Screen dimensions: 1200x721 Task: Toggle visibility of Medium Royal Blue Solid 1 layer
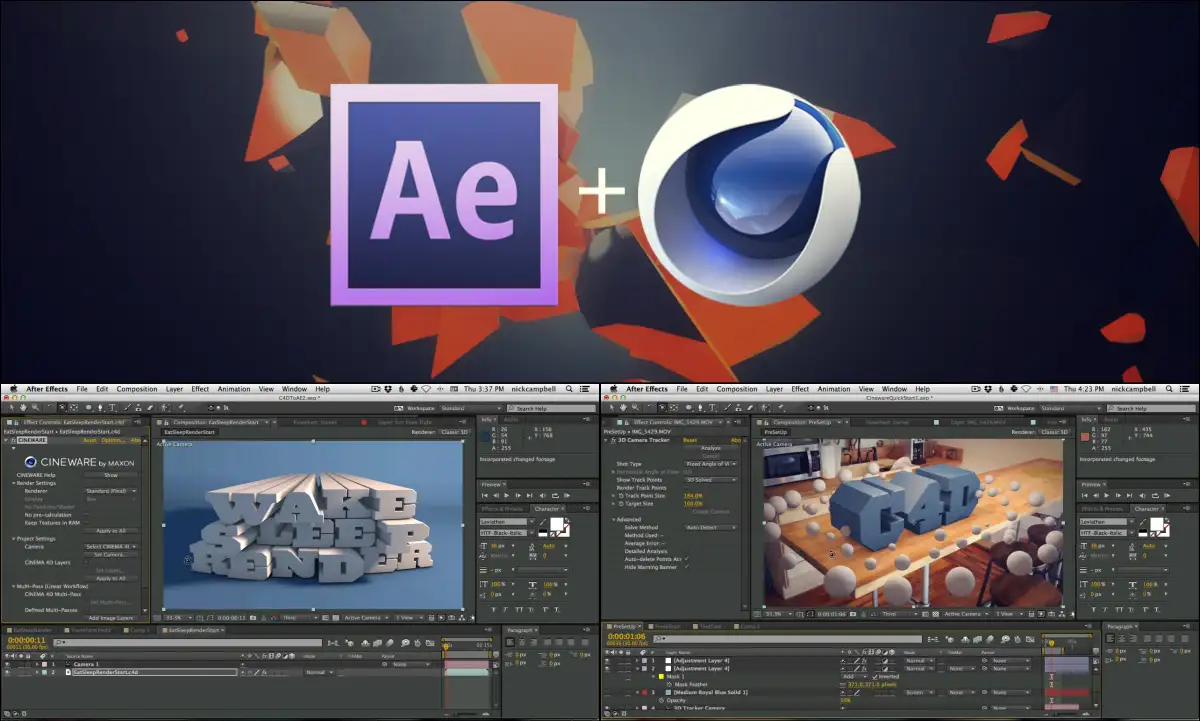click(609, 692)
